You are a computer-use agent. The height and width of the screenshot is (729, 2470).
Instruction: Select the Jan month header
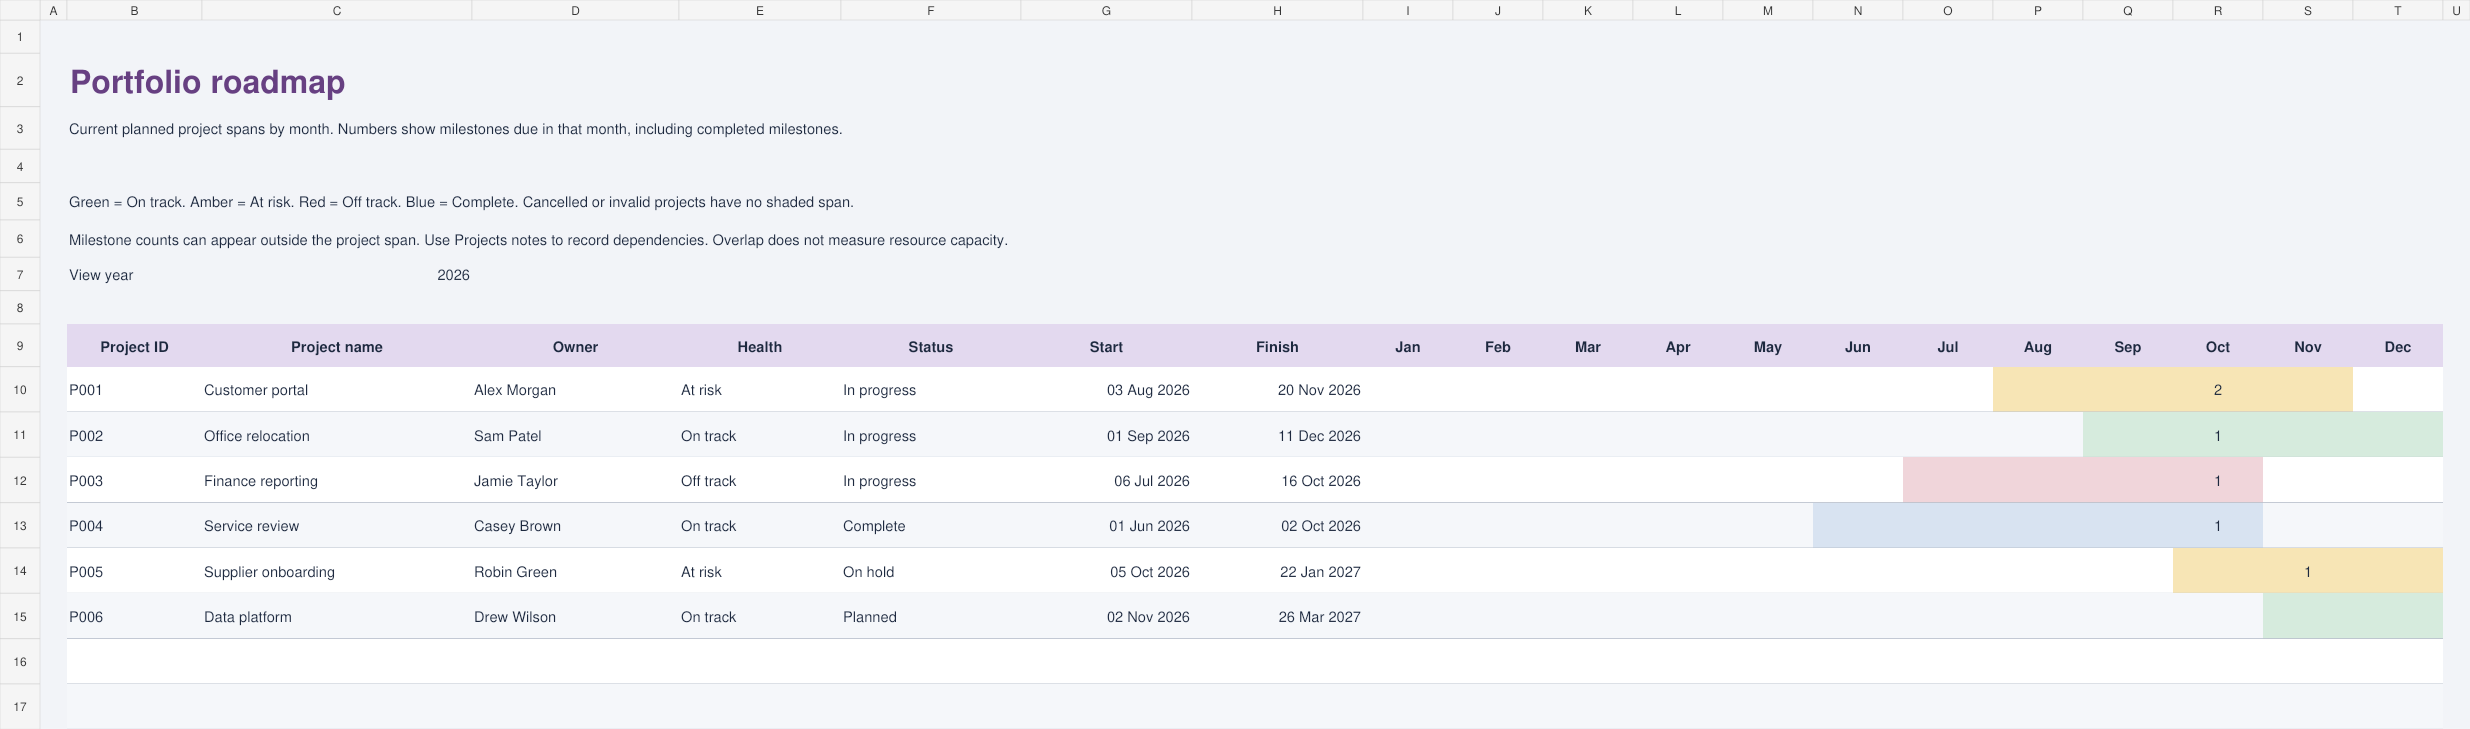click(1407, 347)
